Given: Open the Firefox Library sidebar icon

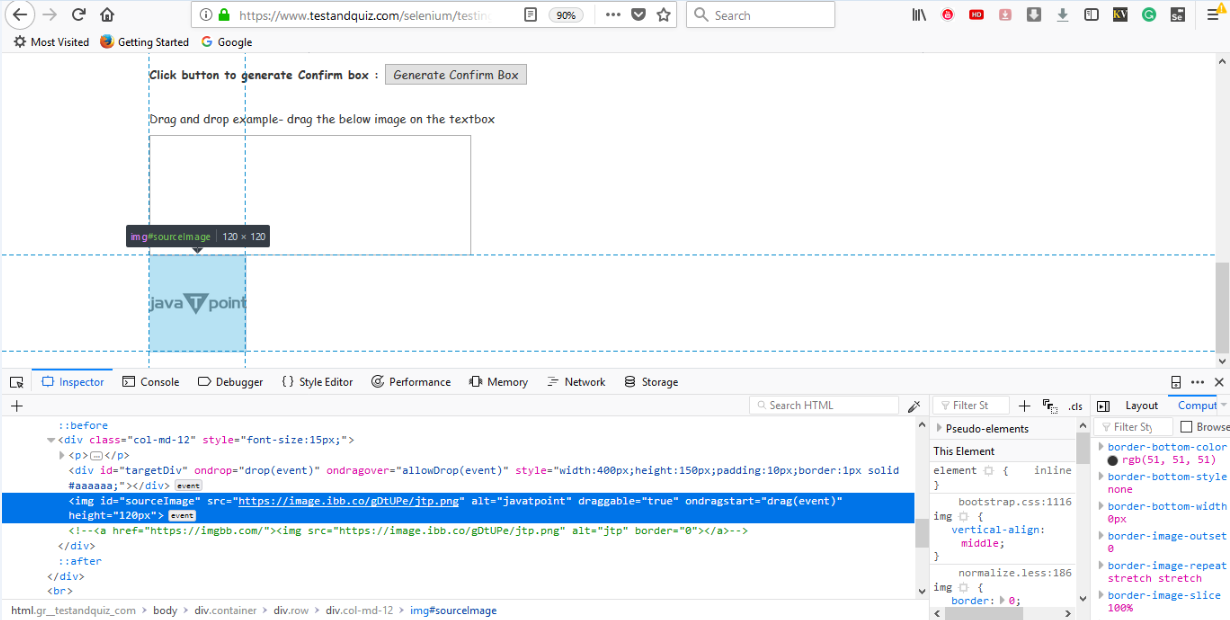Looking at the screenshot, I should tap(918, 15).
